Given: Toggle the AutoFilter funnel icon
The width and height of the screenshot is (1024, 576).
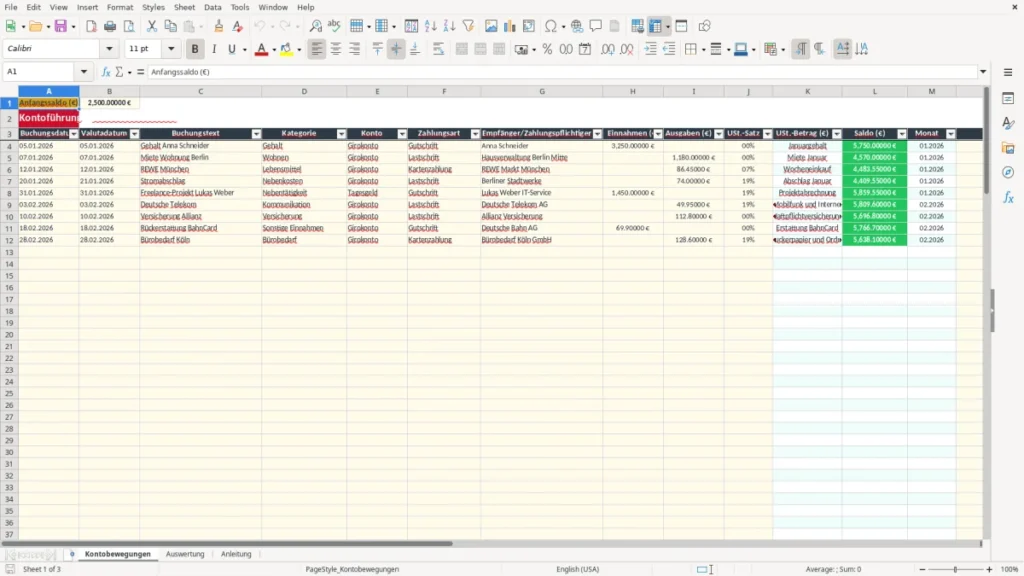Looking at the screenshot, I should (x=468, y=26).
